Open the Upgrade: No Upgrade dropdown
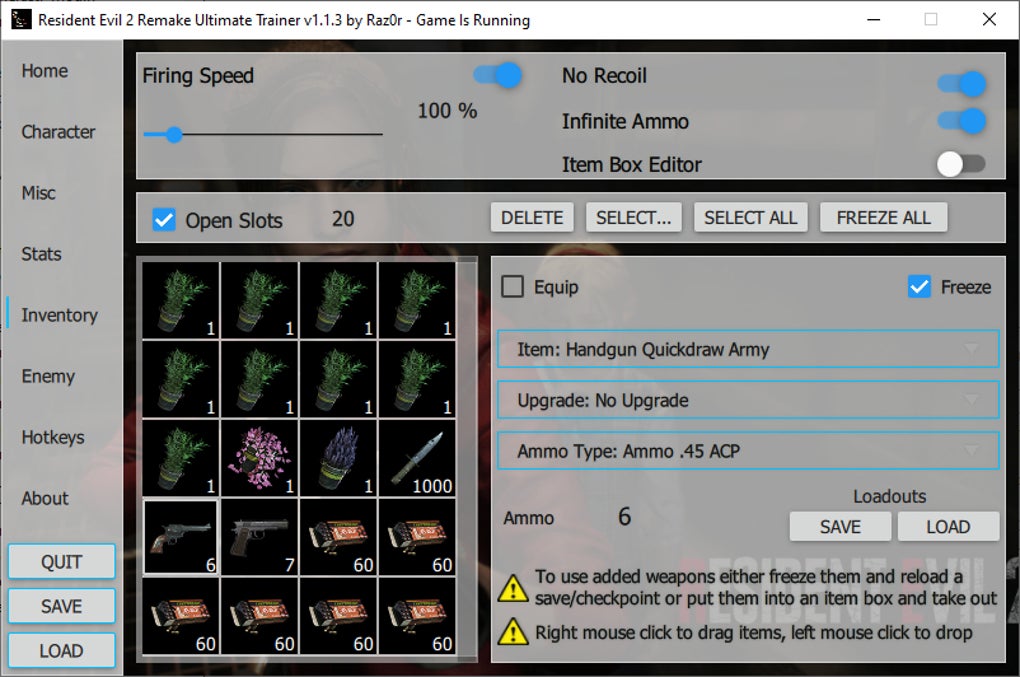The width and height of the screenshot is (1020, 677). click(748, 400)
